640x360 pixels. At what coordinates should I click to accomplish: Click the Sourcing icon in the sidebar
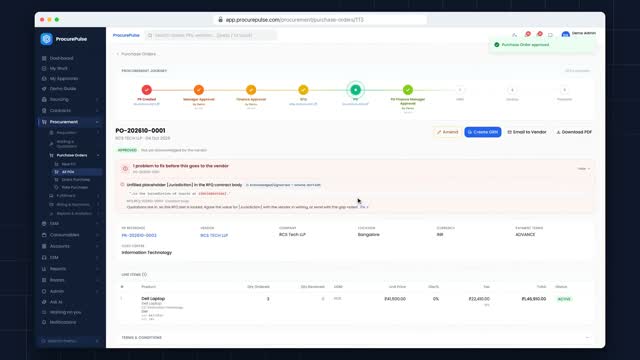[44, 100]
